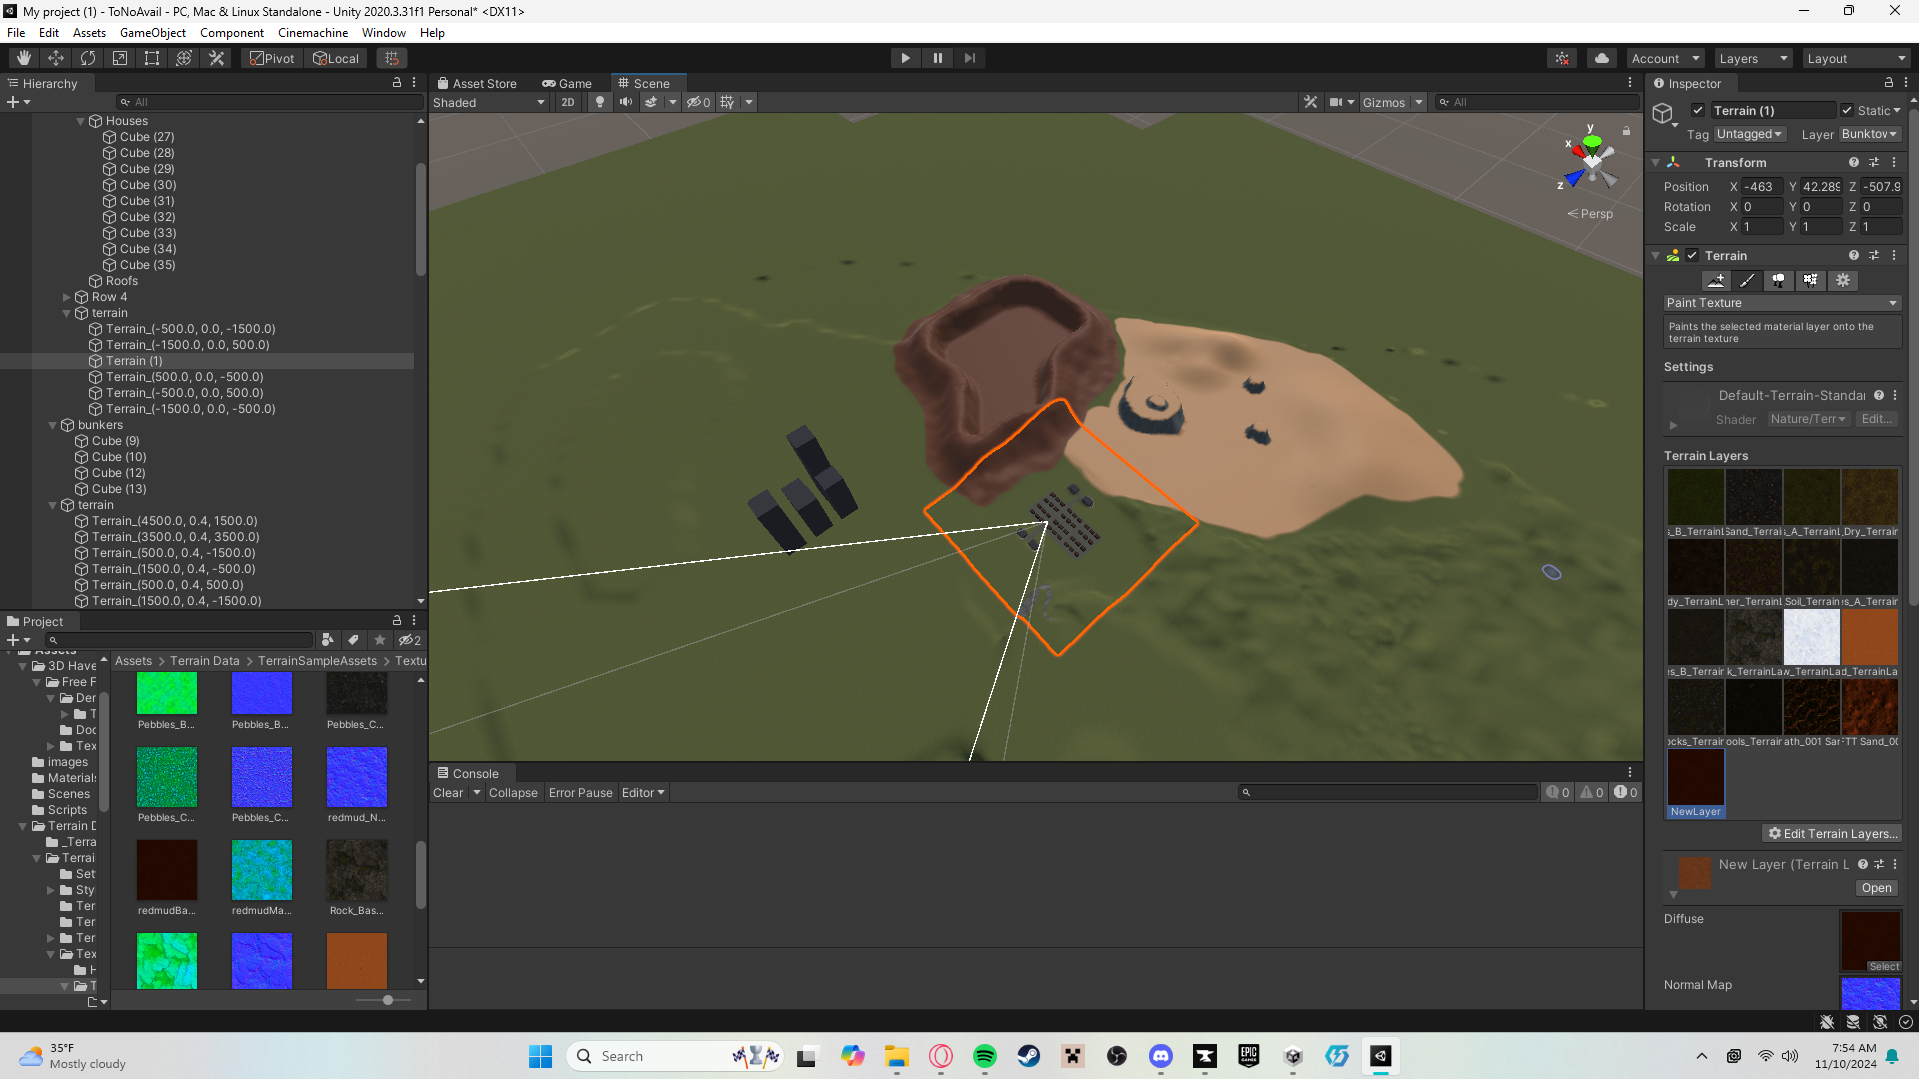The height and width of the screenshot is (1079, 1919).
Task: Select the Create Neighbor Terrains tool
Action: pos(1715,280)
